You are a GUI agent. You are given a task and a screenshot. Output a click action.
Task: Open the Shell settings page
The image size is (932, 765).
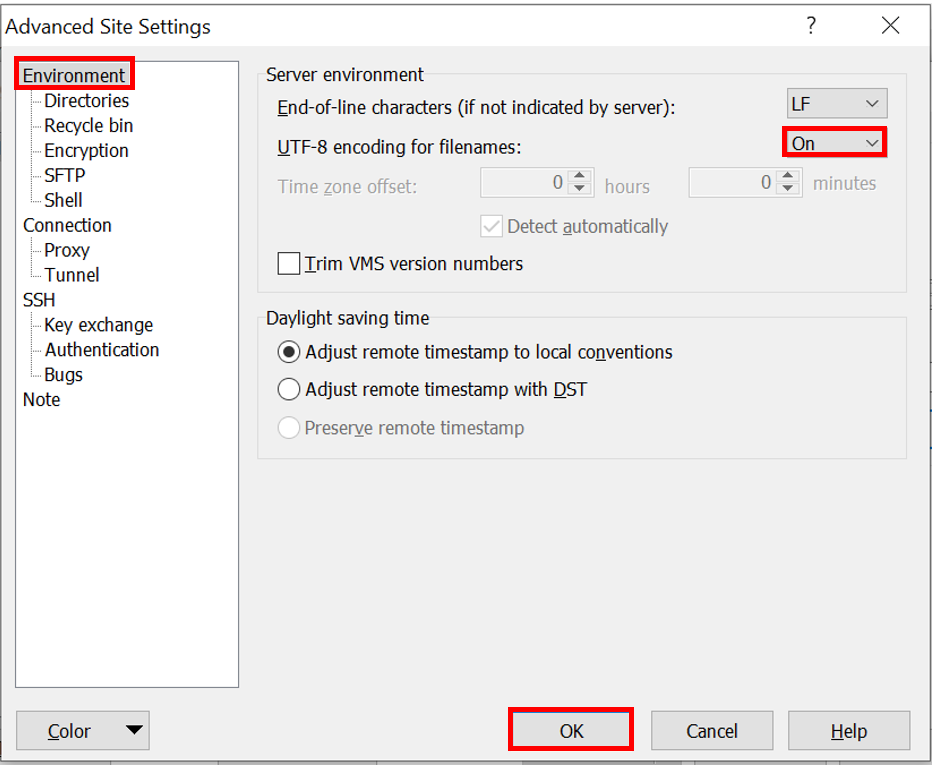63,200
